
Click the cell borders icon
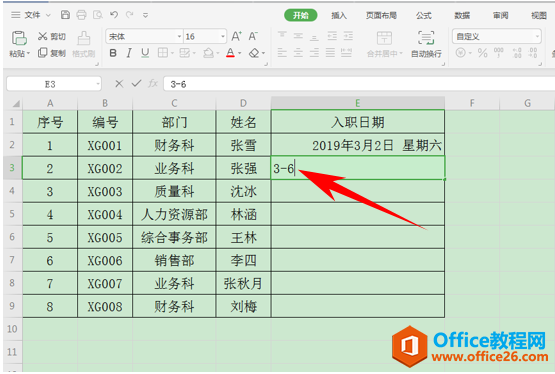(x=163, y=53)
